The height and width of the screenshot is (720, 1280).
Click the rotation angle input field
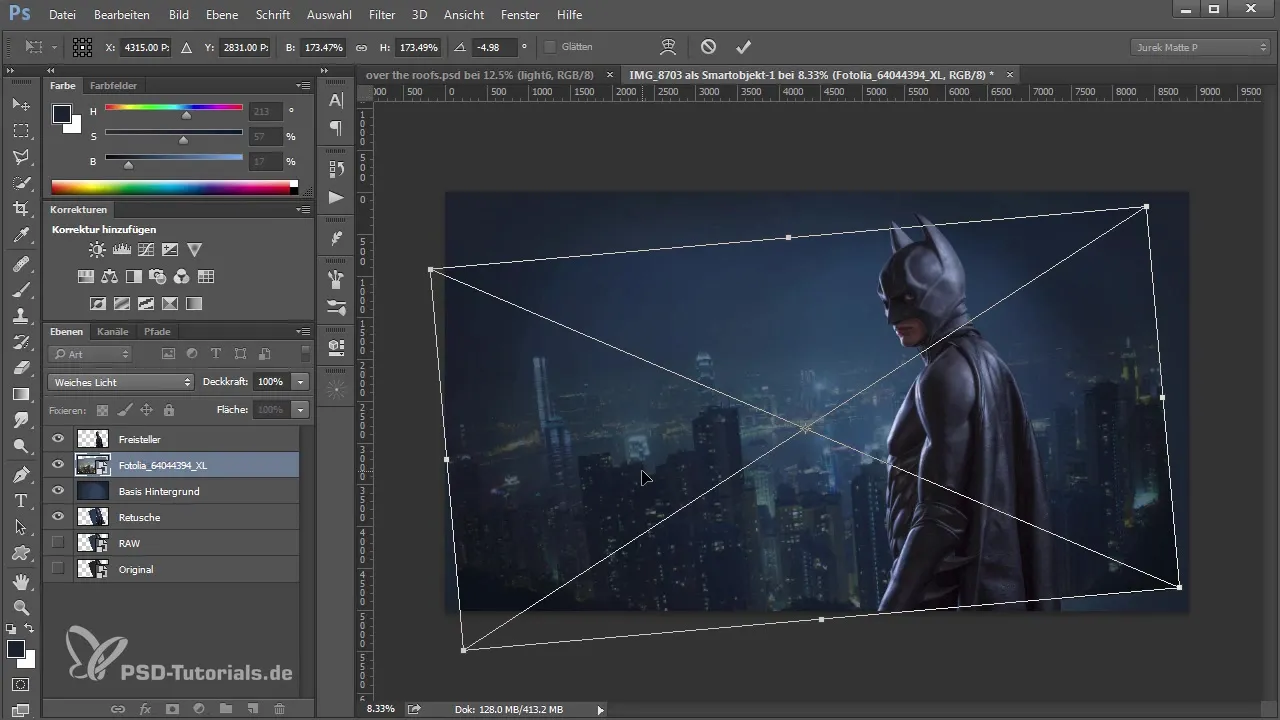tap(494, 47)
